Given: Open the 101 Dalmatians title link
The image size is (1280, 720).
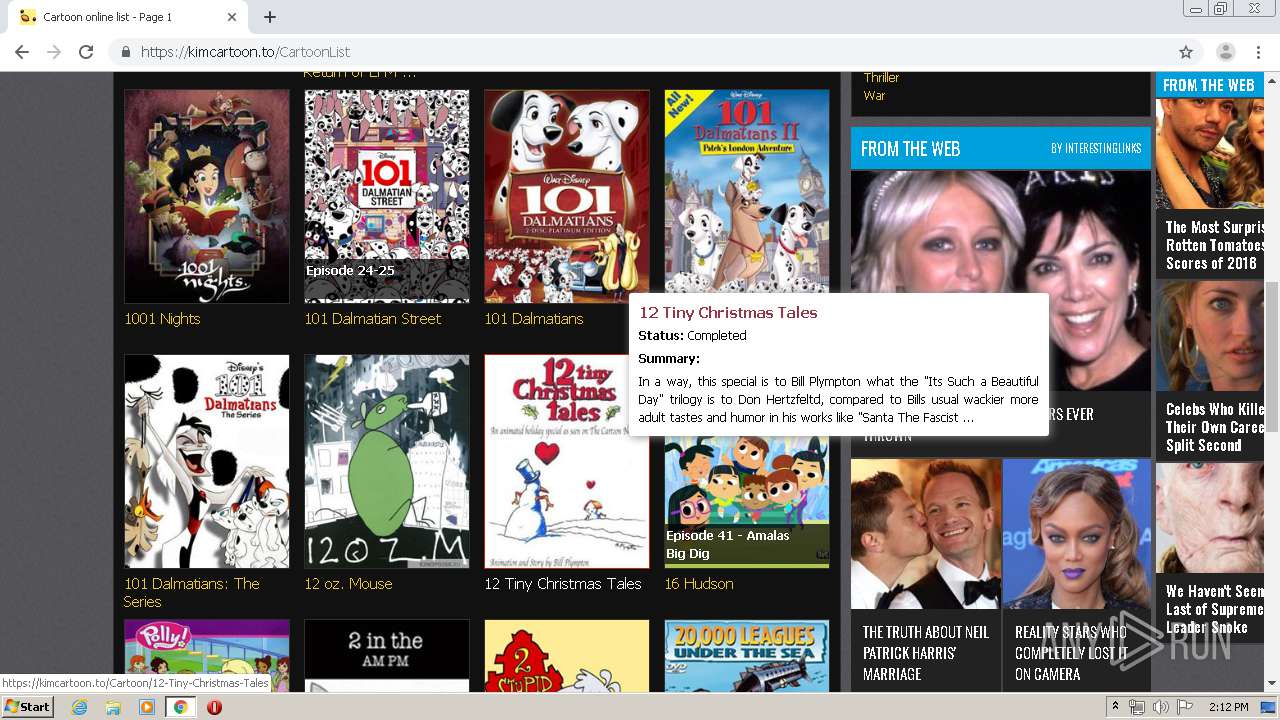Looking at the screenshot, I should [534, 319].
